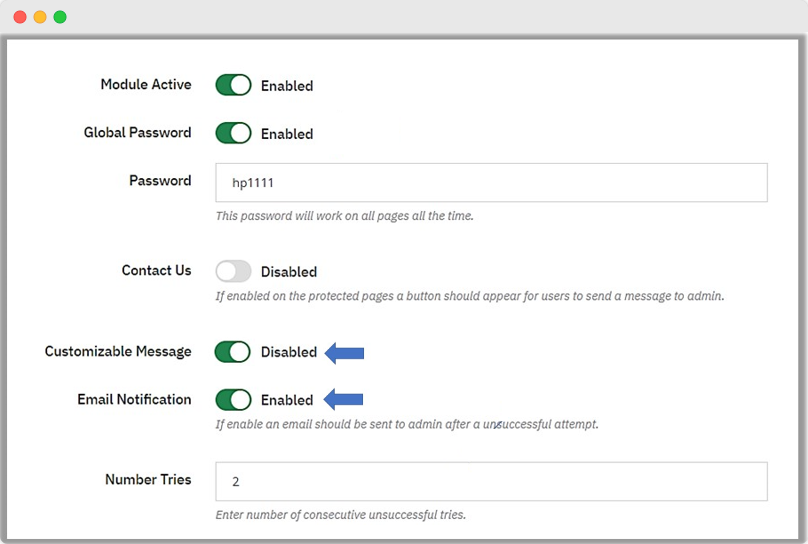Click the blue arrow beside Customizable Message
The width and height of the screenshot is (808, 544).
(345, 352)
